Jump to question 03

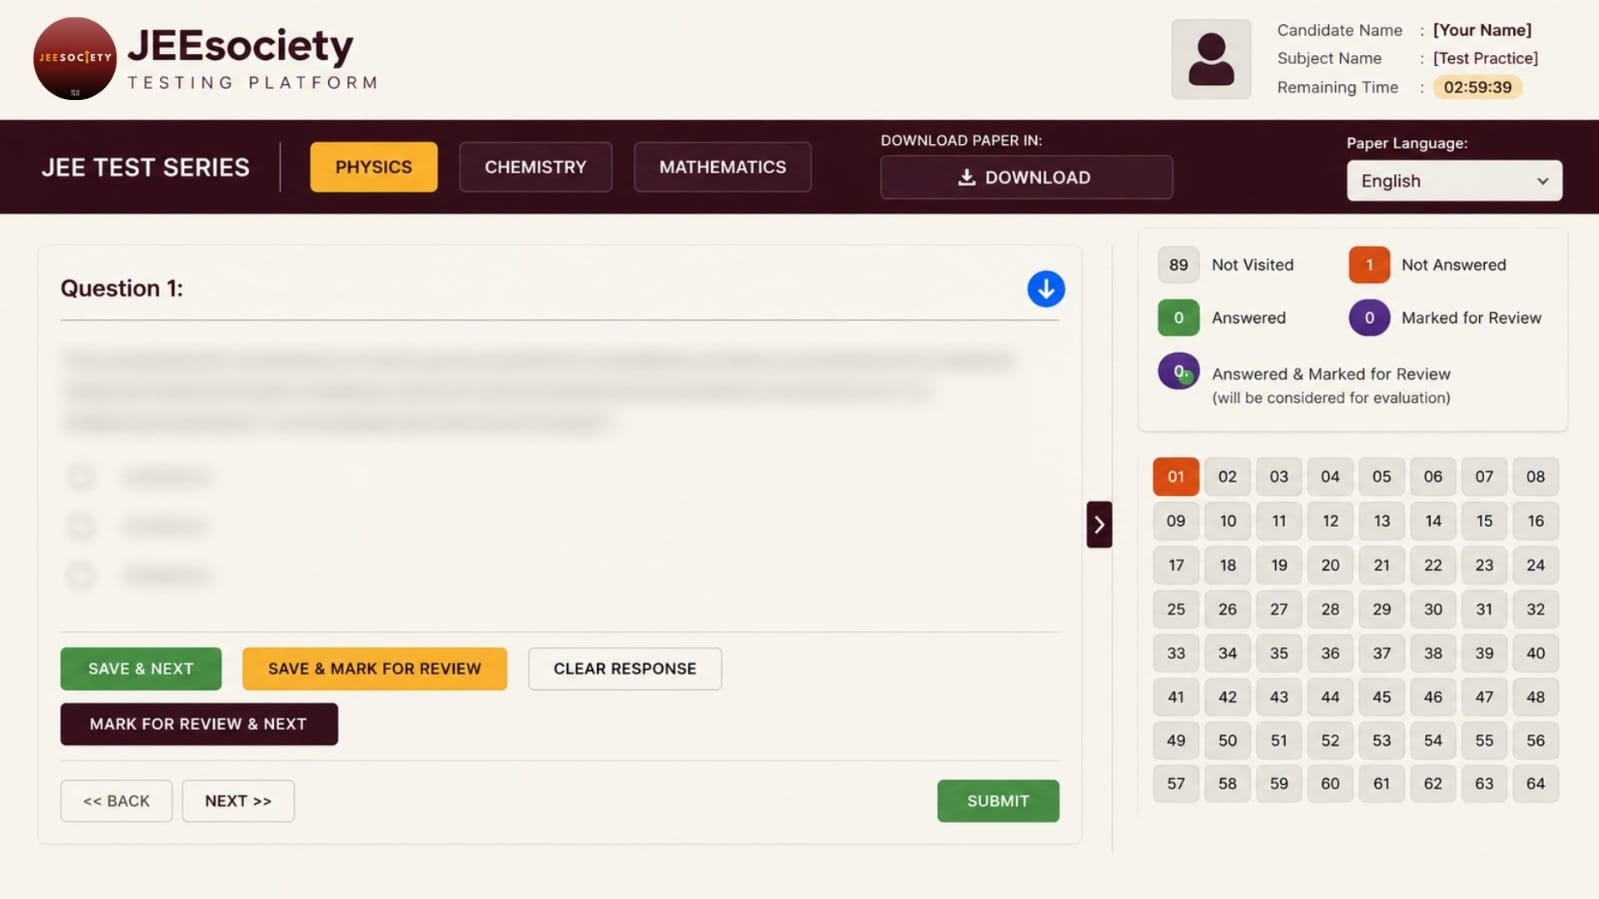point(1279,477)
